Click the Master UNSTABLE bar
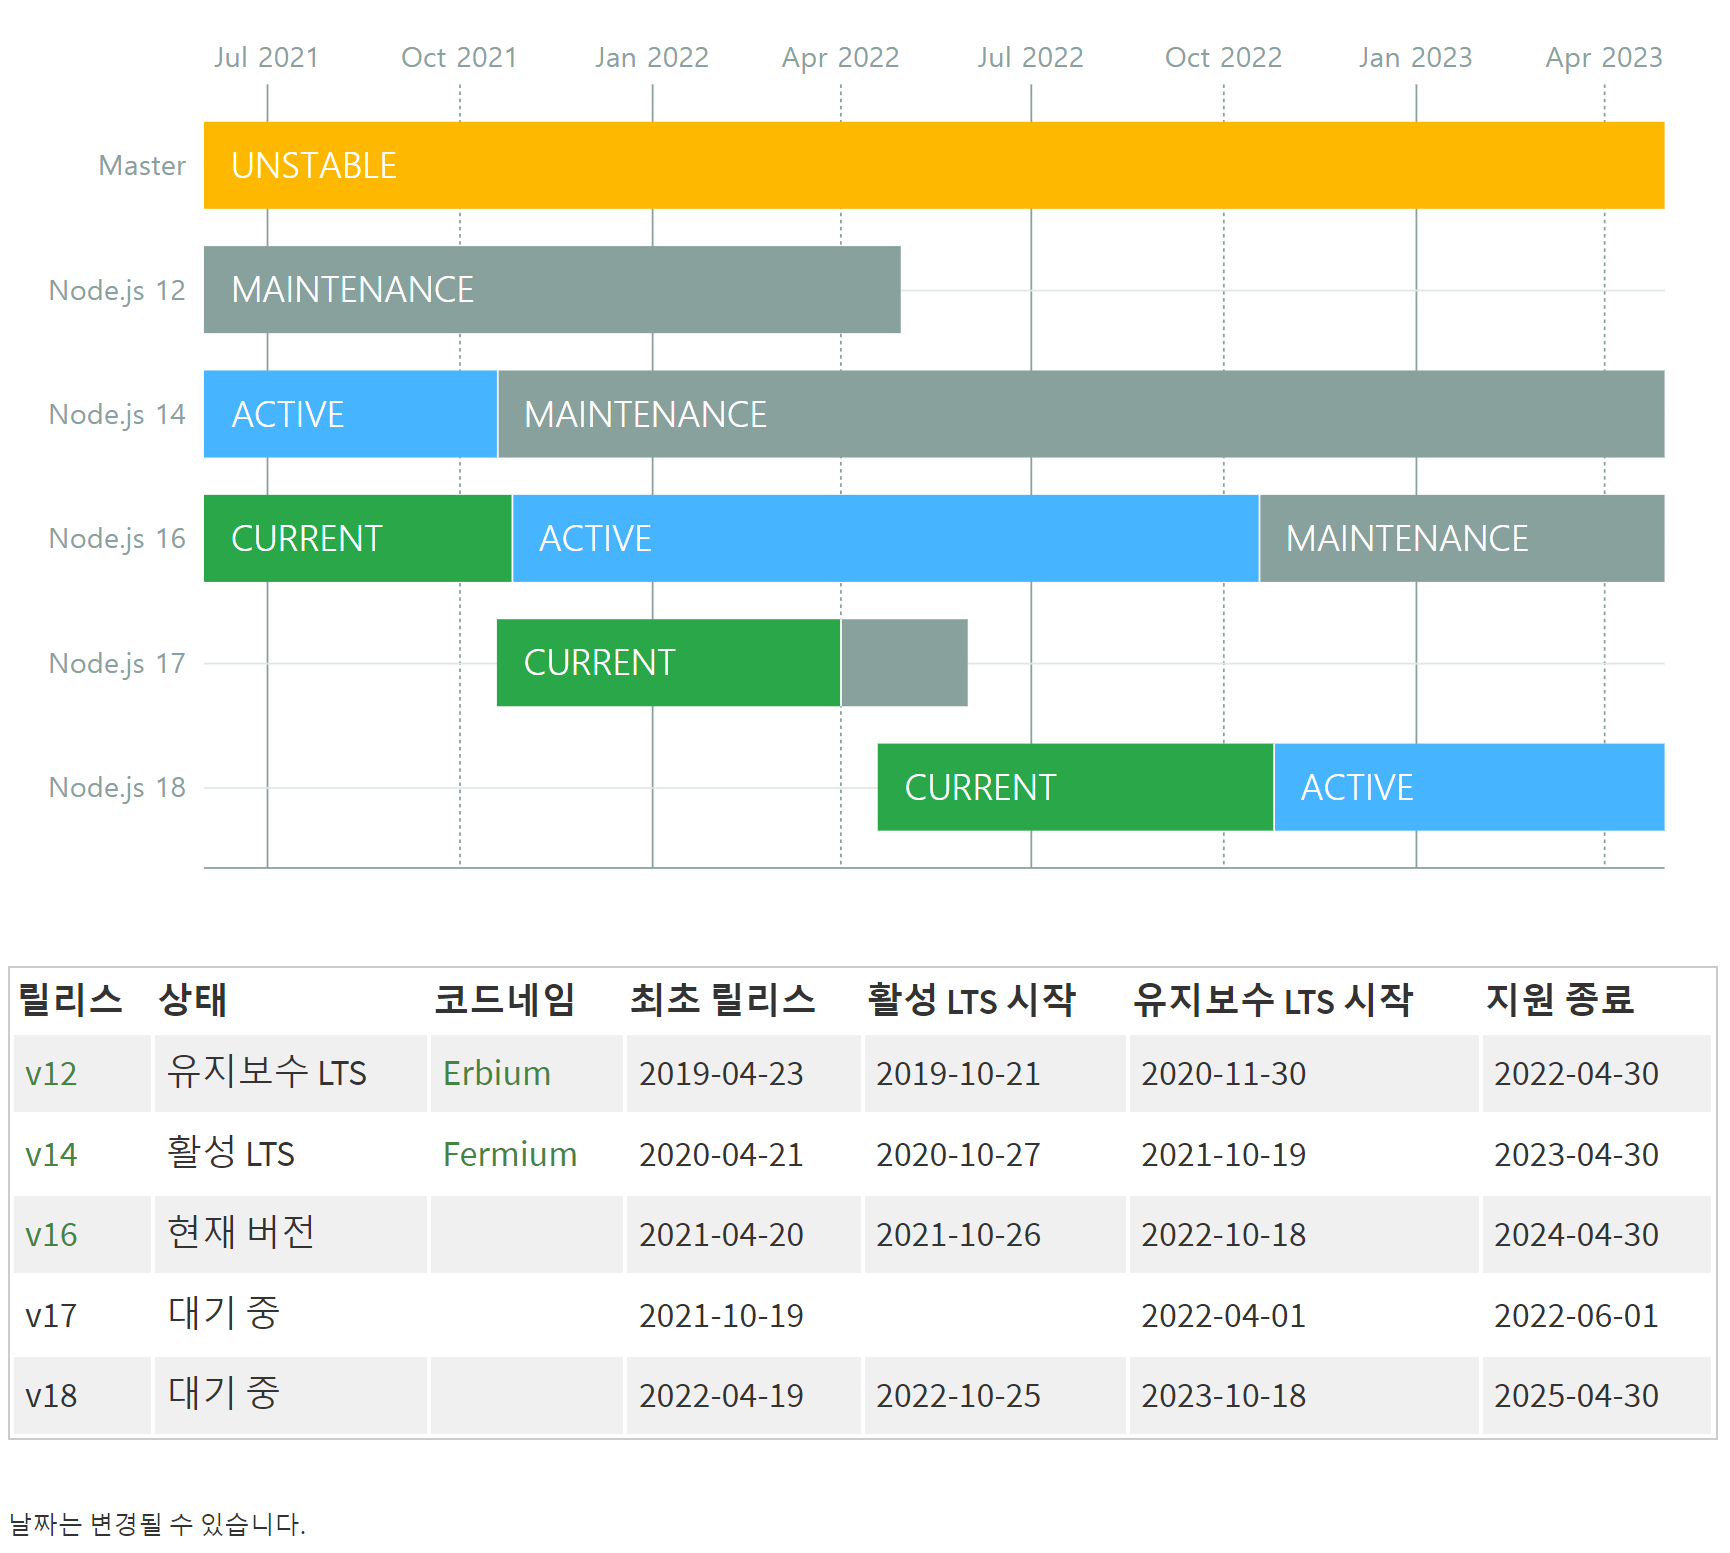Screen dimensions: 1730x1553 (934, 165)
